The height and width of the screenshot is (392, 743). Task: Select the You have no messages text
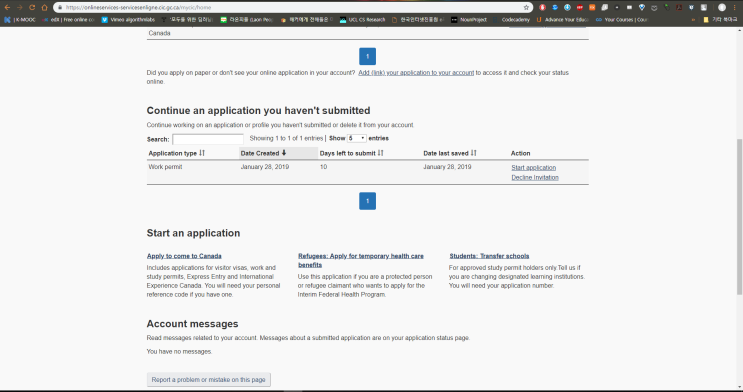tap(179, 352)
